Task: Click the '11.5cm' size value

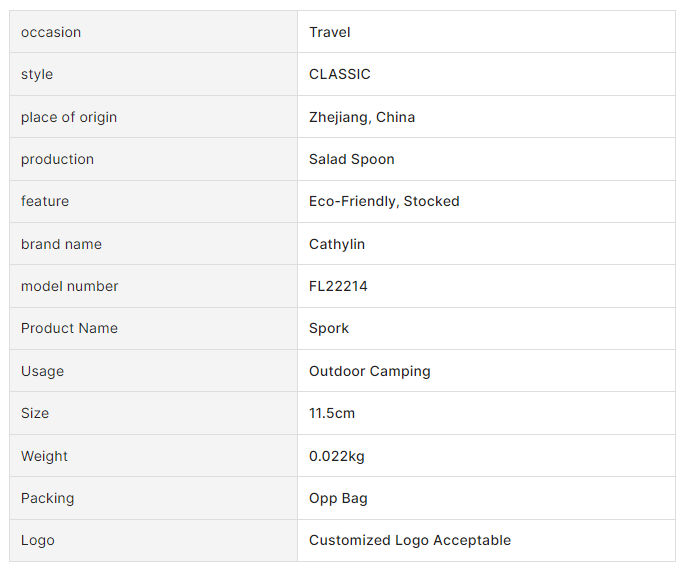Action: [332, 413]
